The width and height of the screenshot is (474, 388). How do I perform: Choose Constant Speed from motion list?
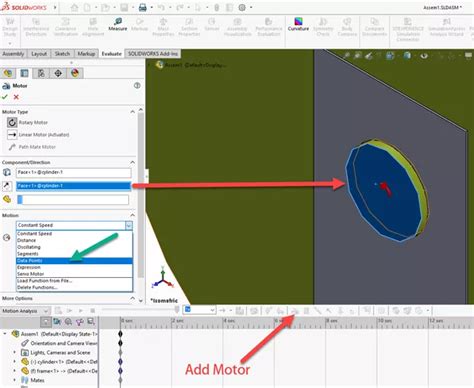click(74, 234)
